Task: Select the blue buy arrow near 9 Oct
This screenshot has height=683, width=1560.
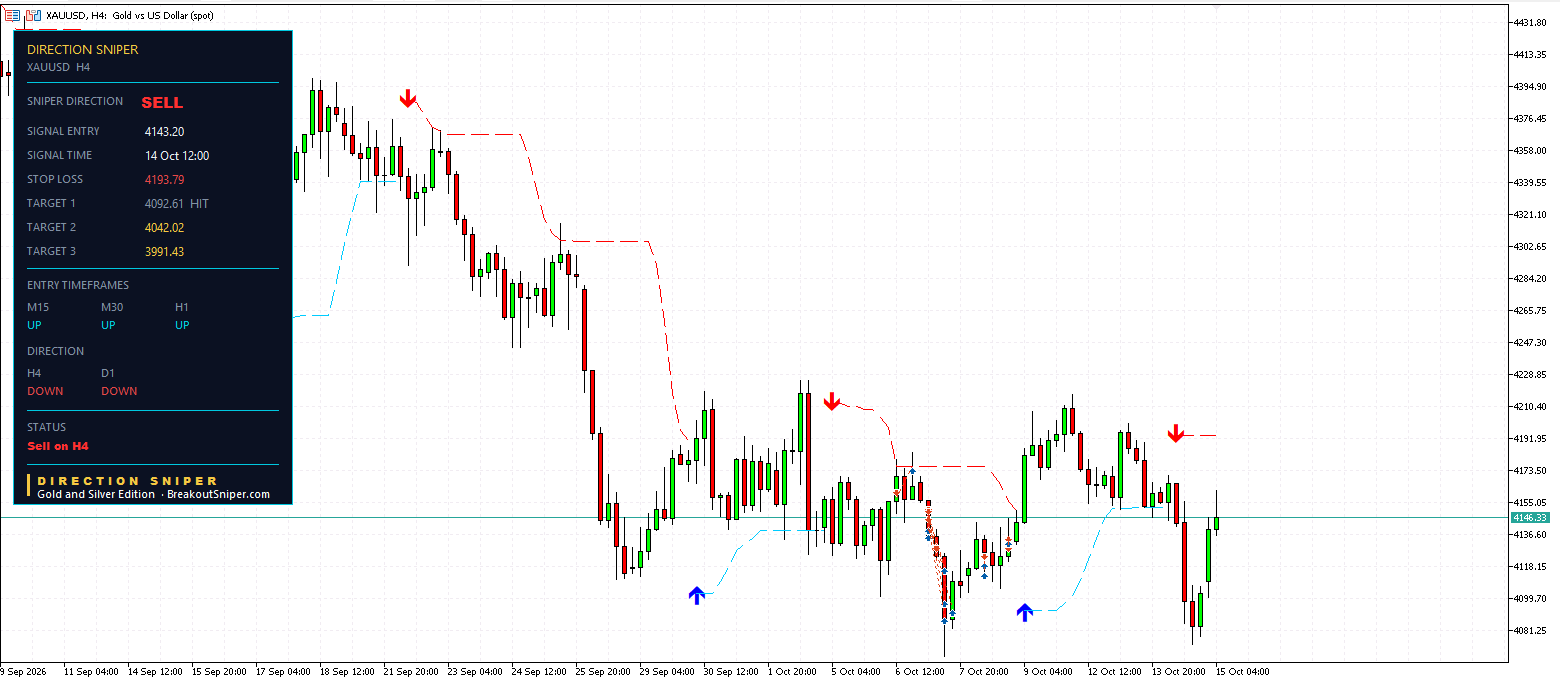Action: coord(1024,612)
